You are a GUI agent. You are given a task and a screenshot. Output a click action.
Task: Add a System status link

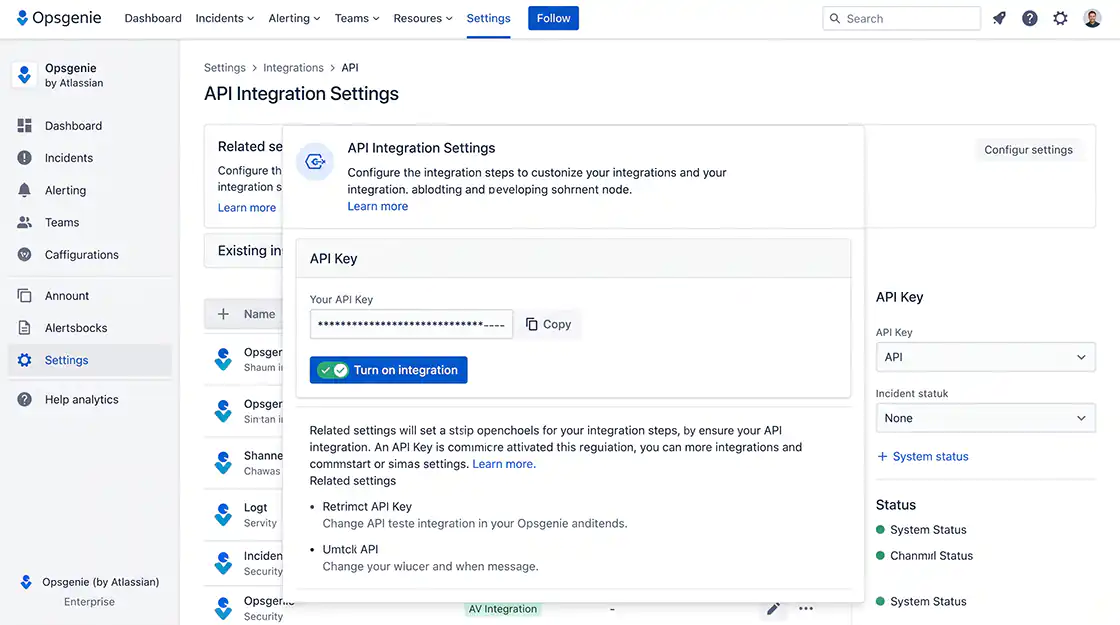pos(922,456)
